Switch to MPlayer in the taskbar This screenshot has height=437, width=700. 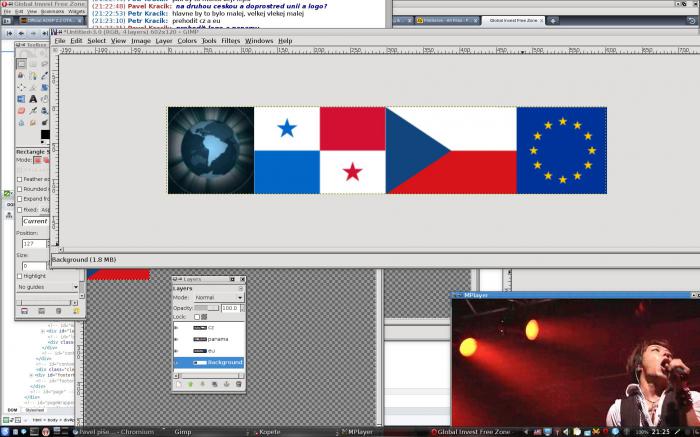pyautogui.click(x=360, y=432)
